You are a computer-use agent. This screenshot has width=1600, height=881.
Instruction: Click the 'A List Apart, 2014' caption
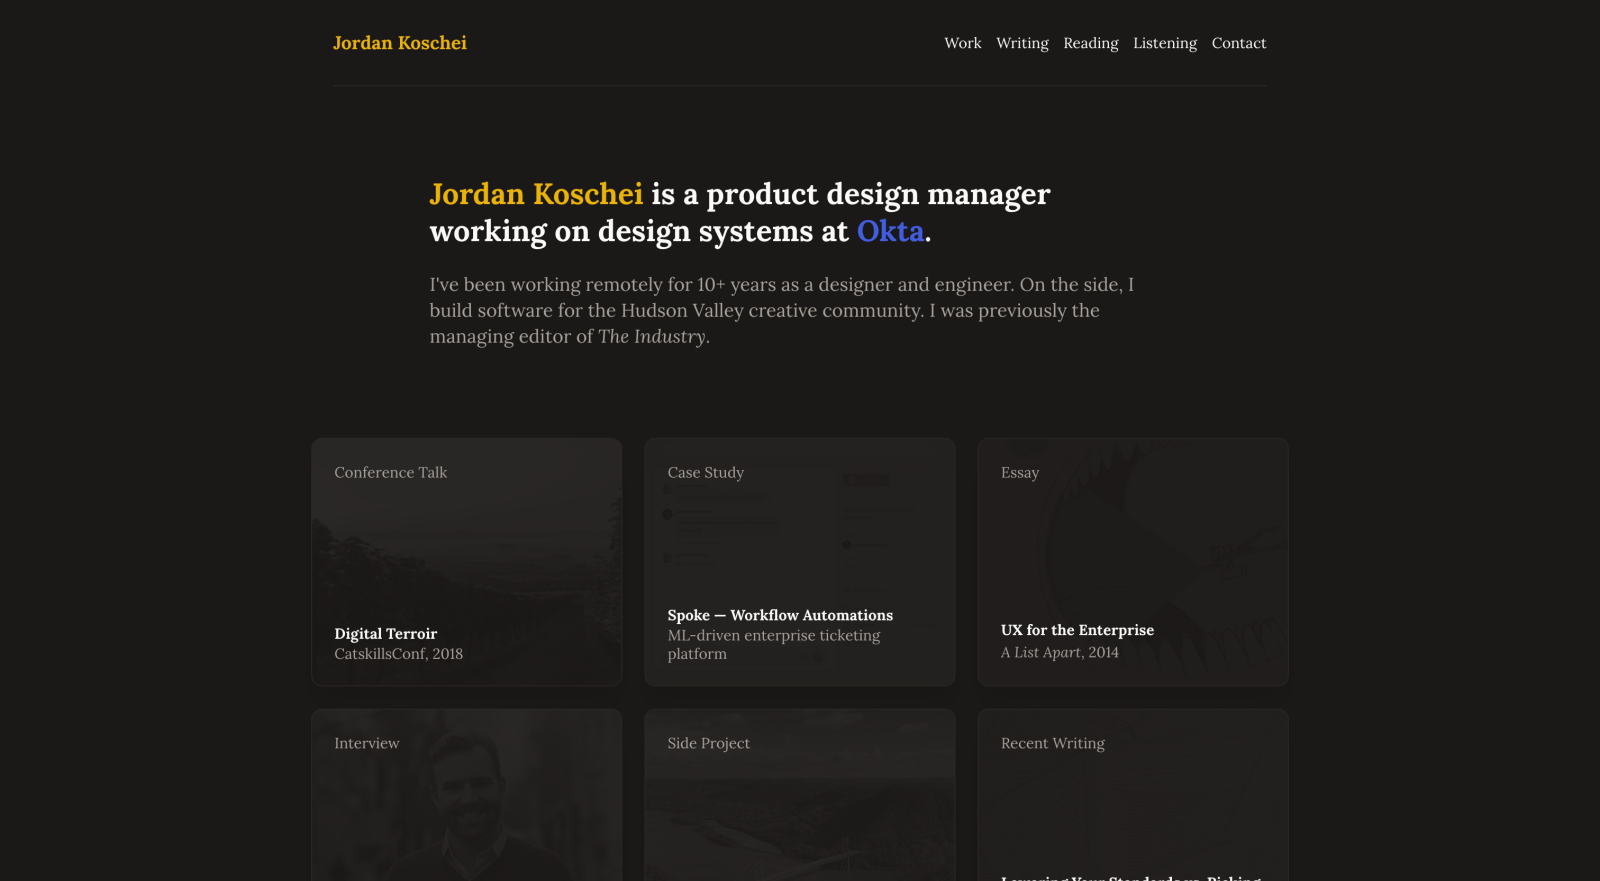click(x=1060, y=652)
